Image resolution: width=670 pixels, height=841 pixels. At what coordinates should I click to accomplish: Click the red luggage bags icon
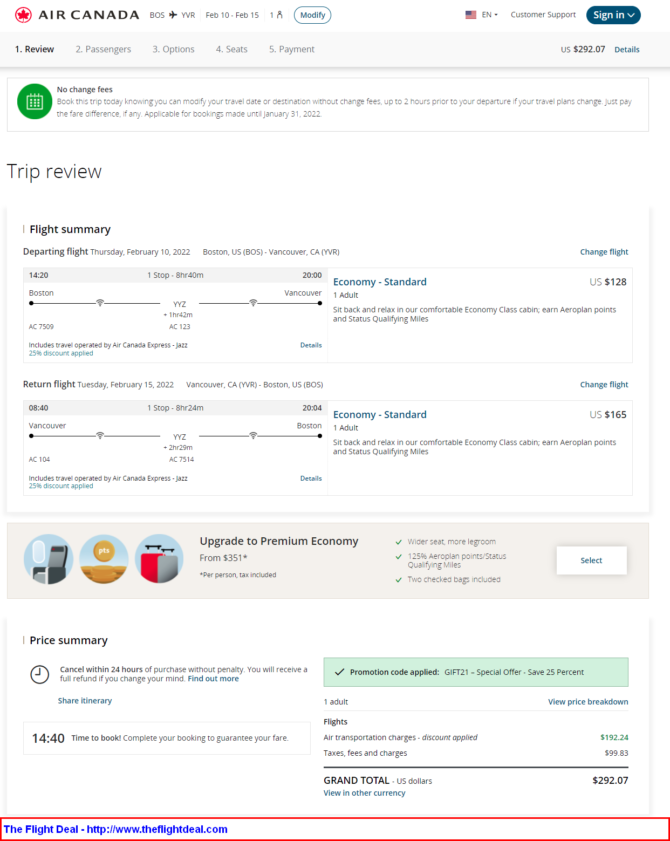coord(159,559)
